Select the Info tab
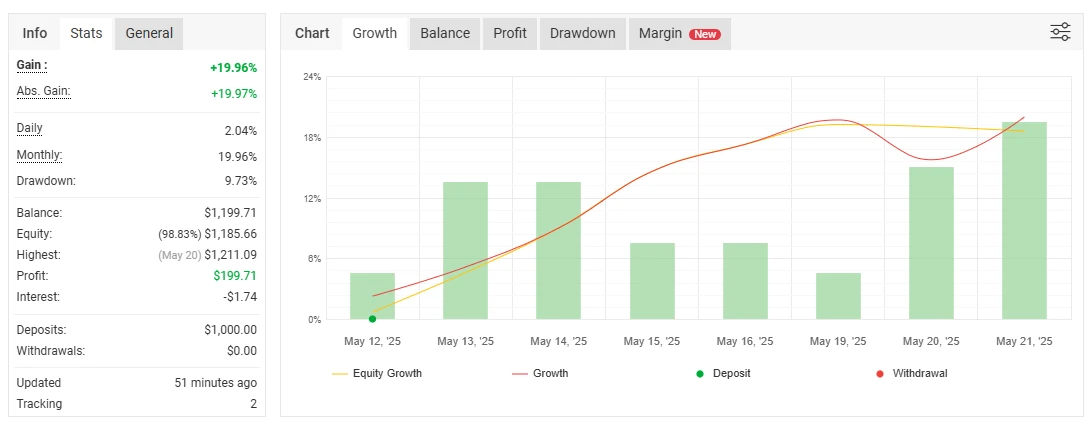 [x=35, y=33]
